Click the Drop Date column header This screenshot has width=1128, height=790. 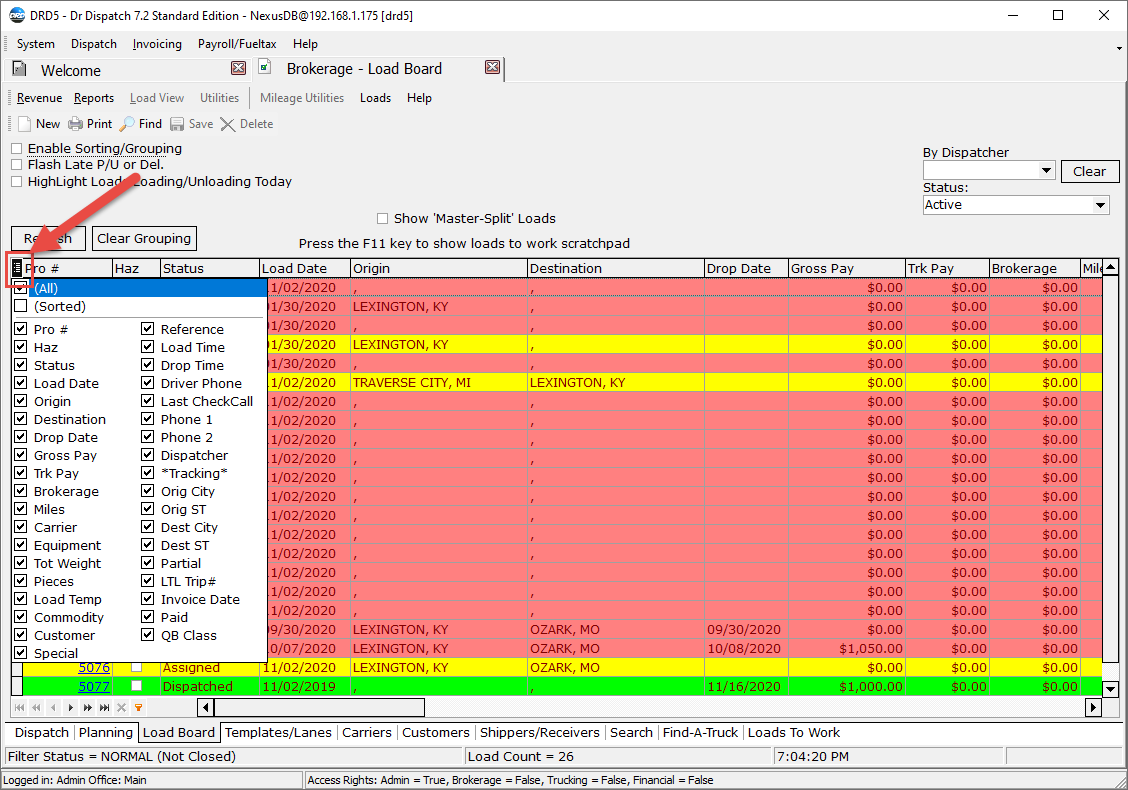point(747,268)
